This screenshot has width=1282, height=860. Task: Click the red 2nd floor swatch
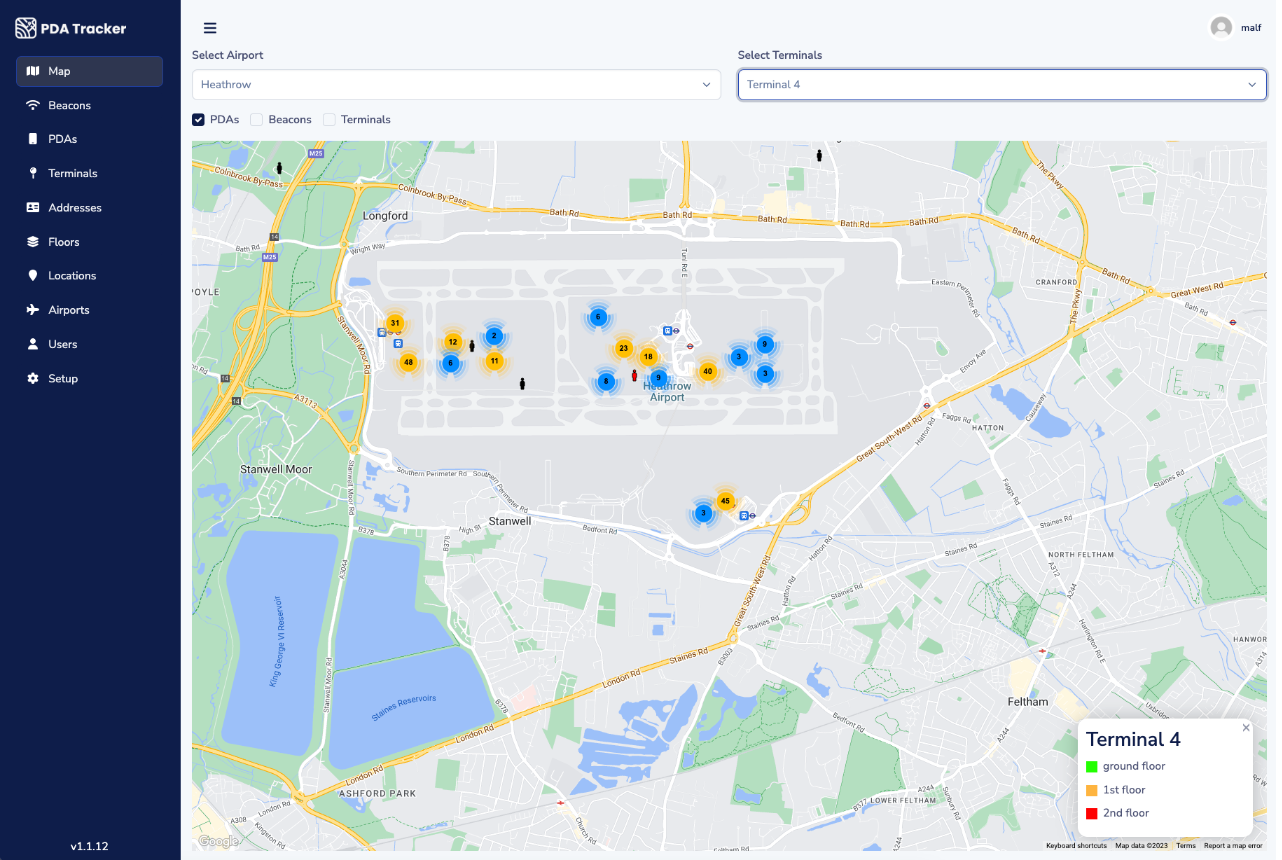(1092, 814)
